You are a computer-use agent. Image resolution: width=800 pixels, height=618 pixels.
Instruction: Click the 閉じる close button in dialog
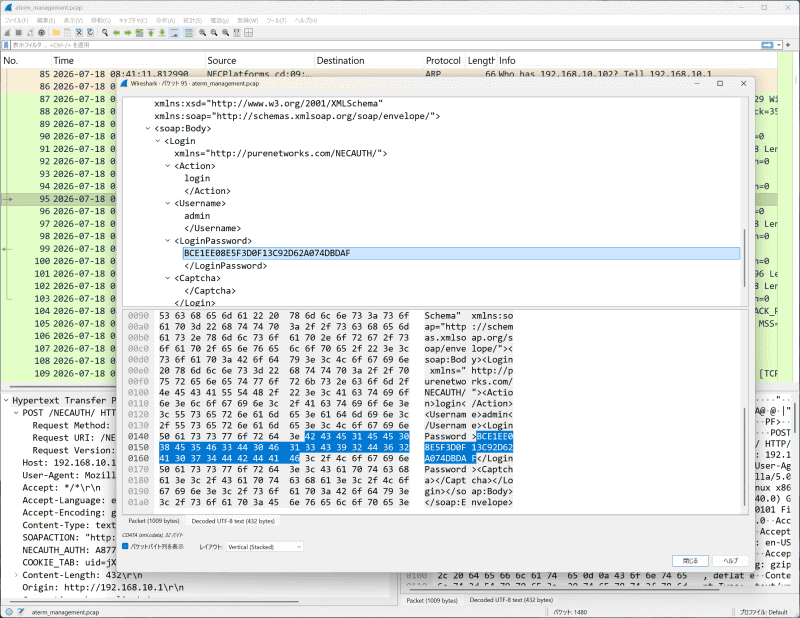point(690,560)
